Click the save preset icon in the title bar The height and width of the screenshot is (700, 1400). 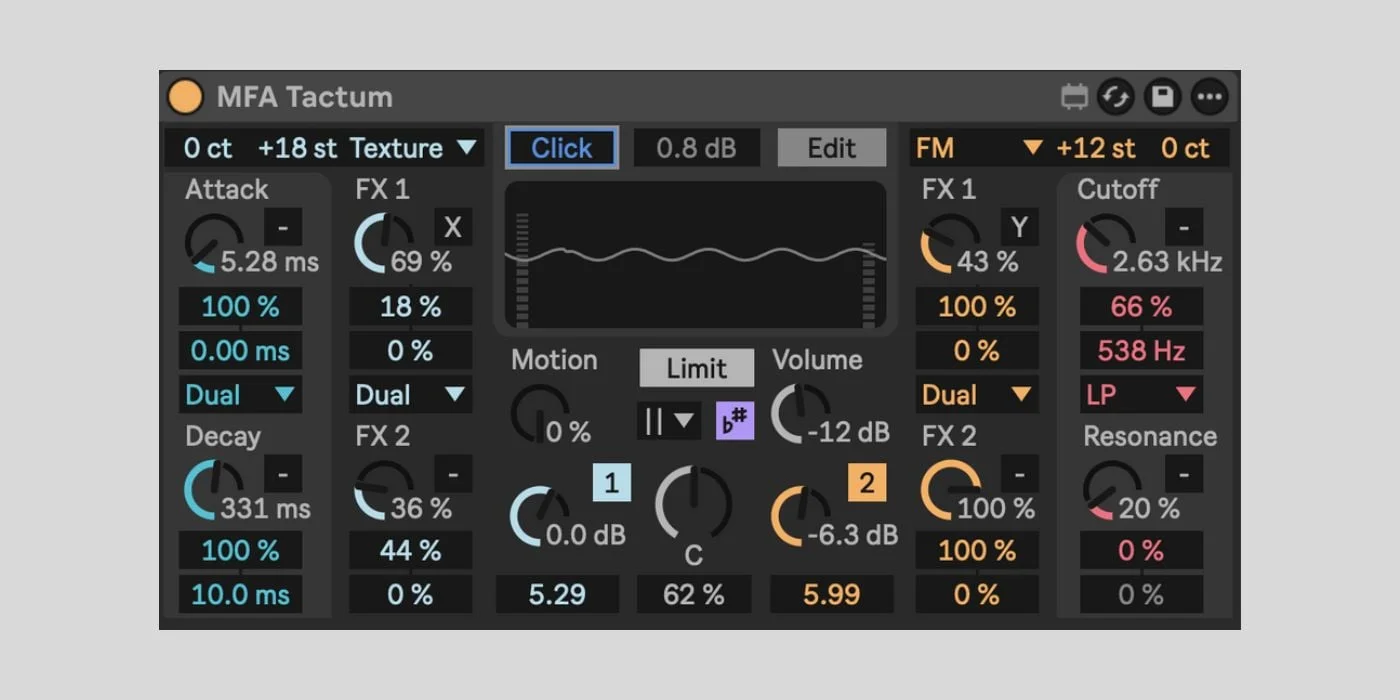[x=1162, y=96]
